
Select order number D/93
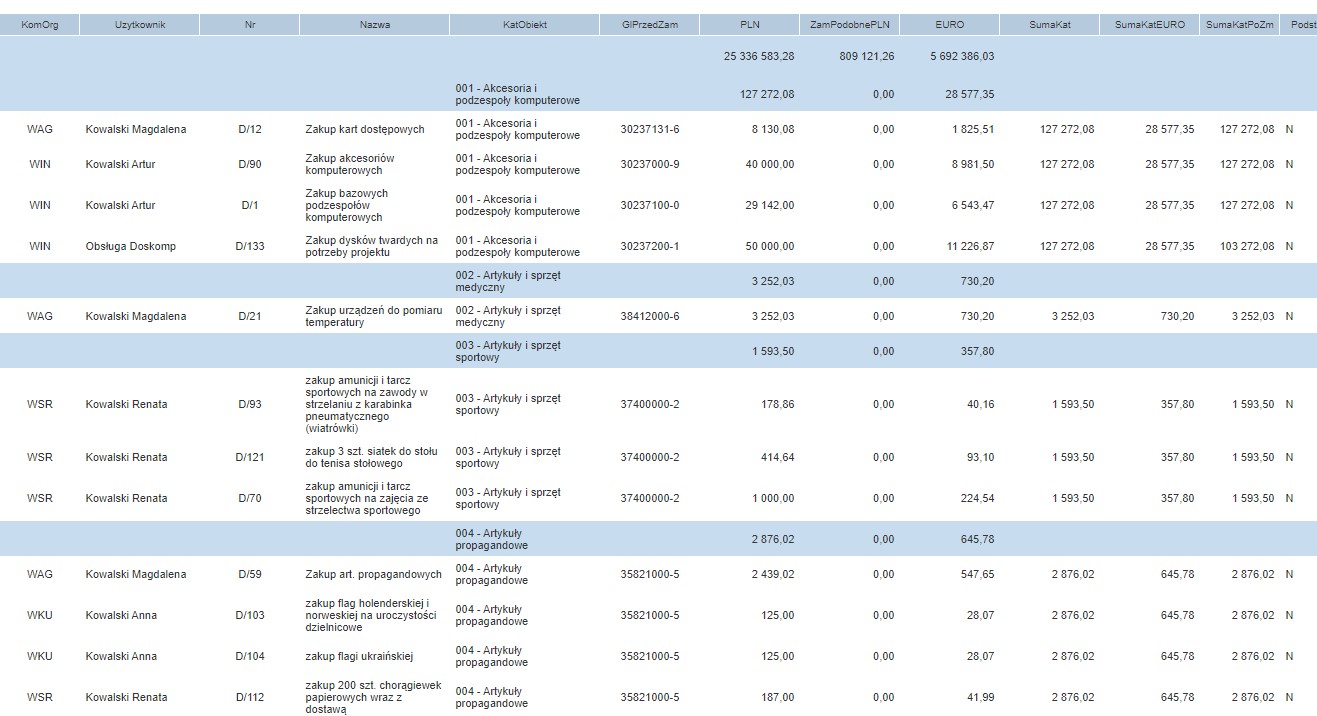250,404
